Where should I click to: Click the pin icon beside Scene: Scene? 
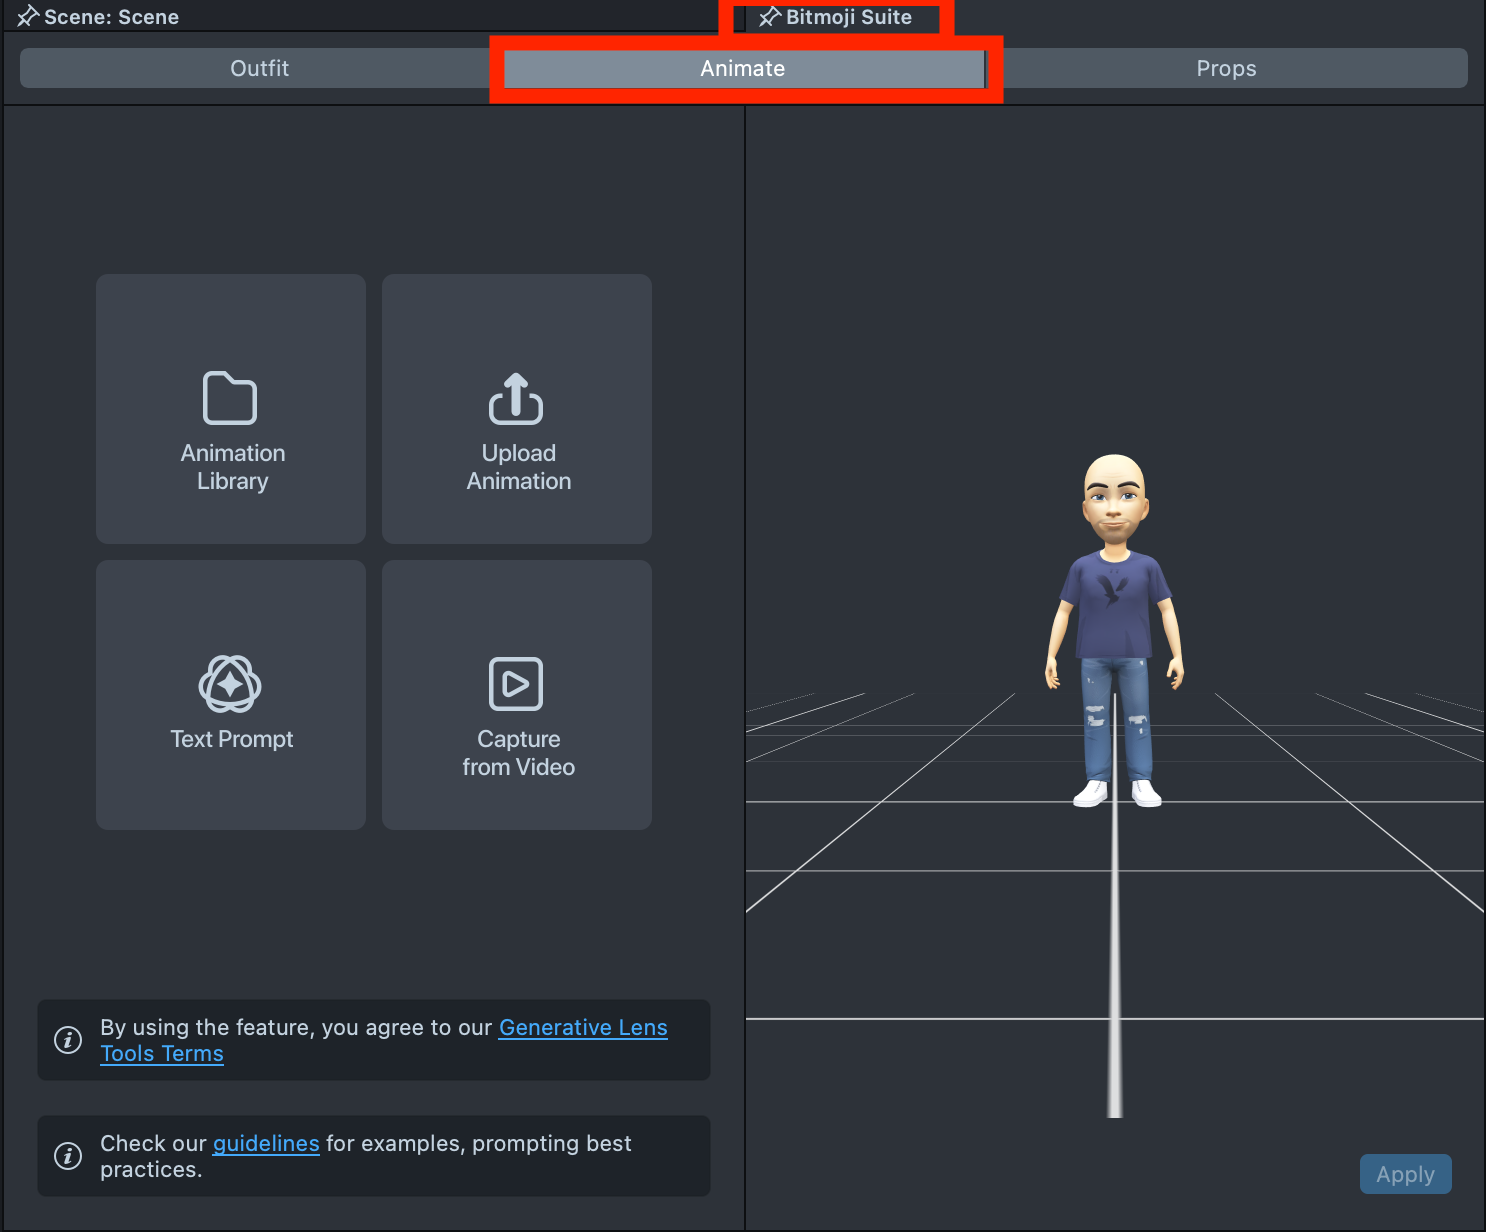click(27, 17)
